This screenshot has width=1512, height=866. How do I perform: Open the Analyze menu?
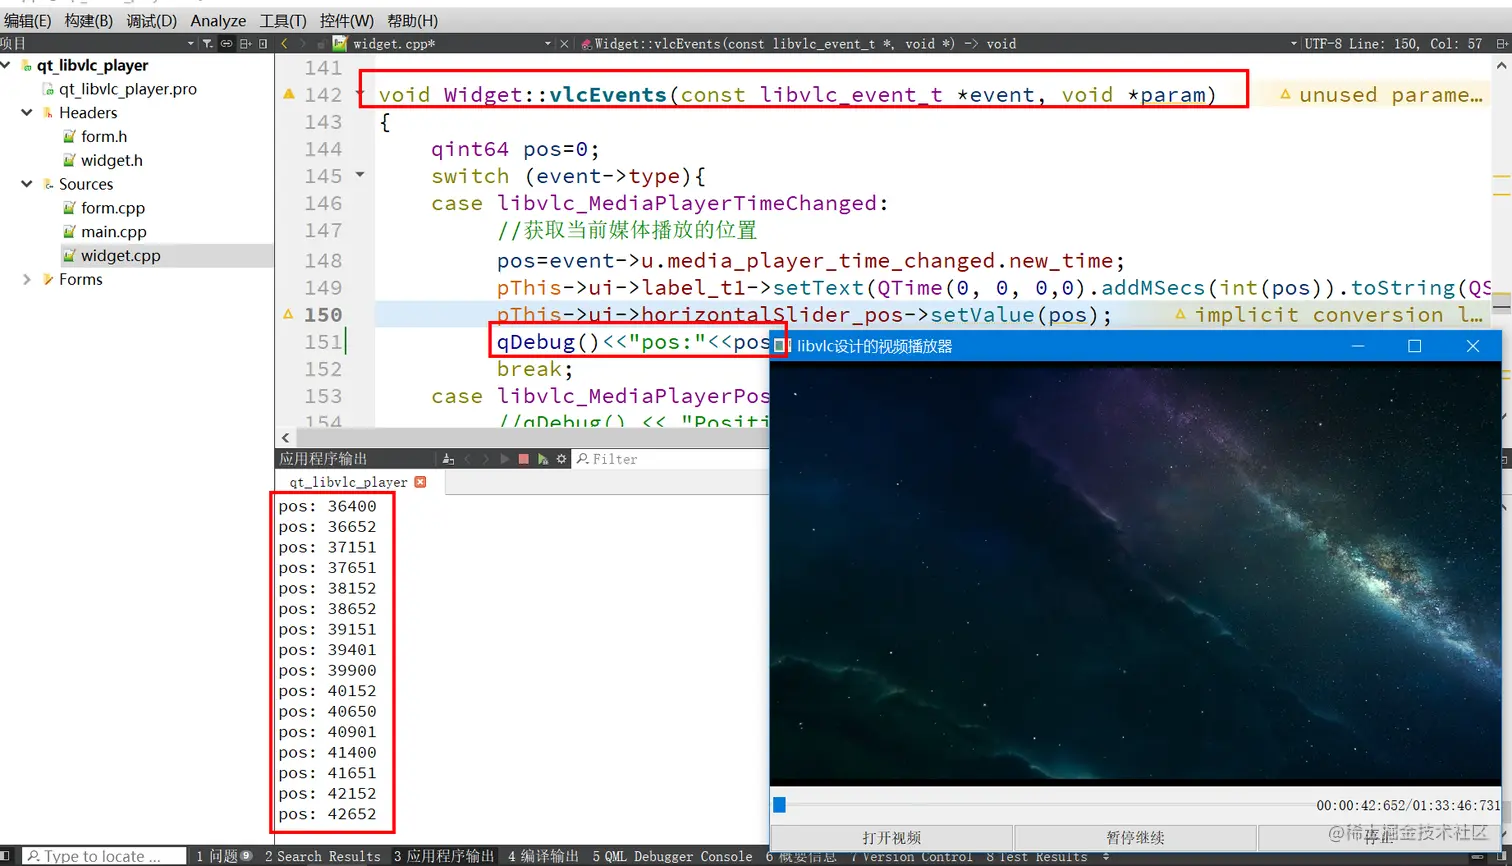coord(218,20)
